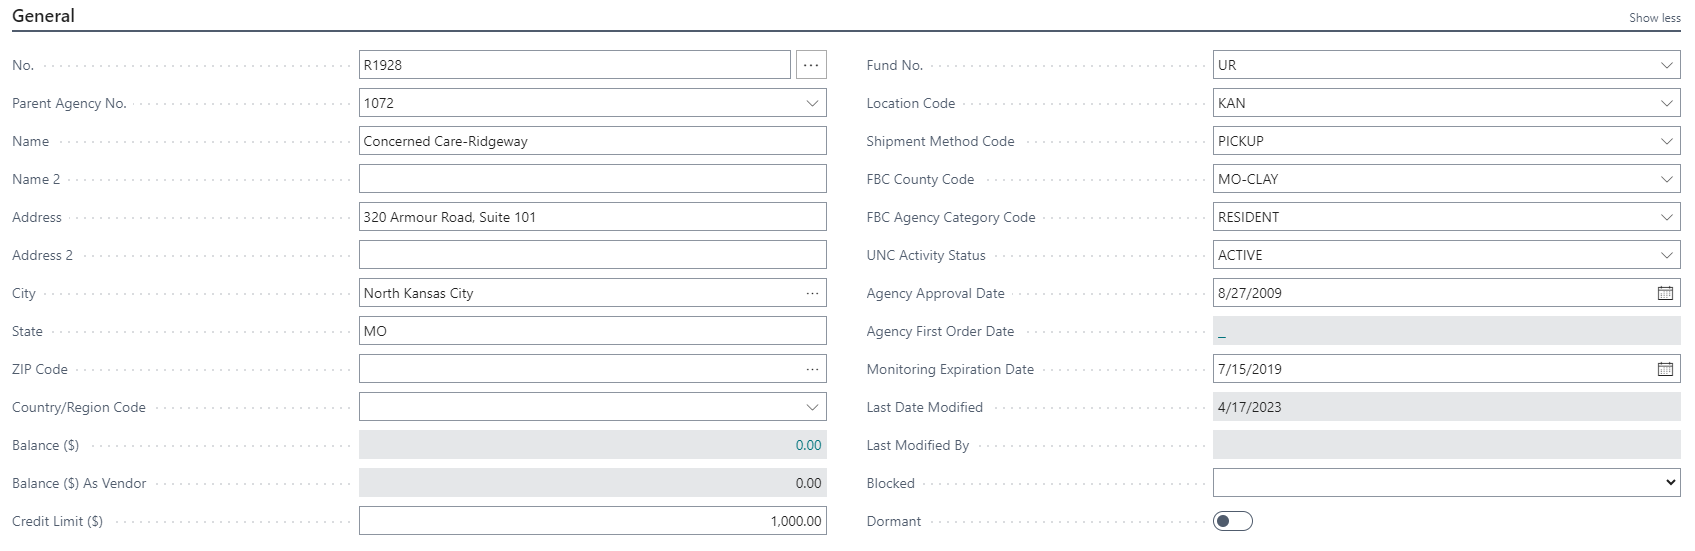Click Show less link

(1654, 18)
